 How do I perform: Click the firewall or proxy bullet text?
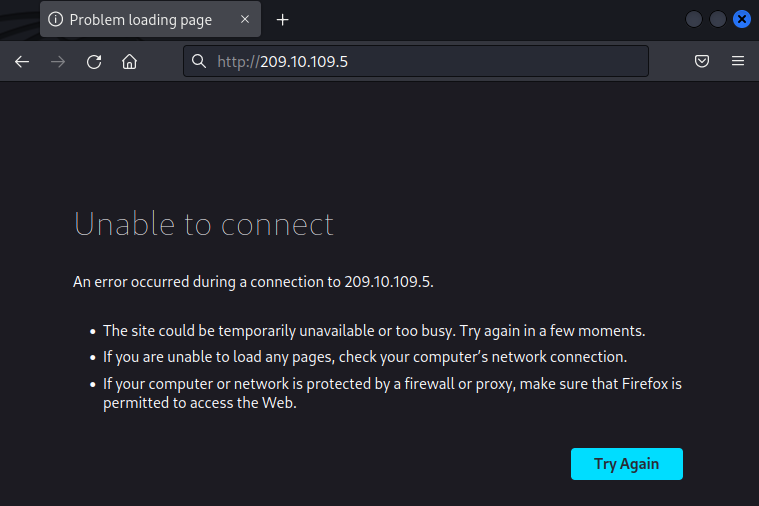pos(392,393)
